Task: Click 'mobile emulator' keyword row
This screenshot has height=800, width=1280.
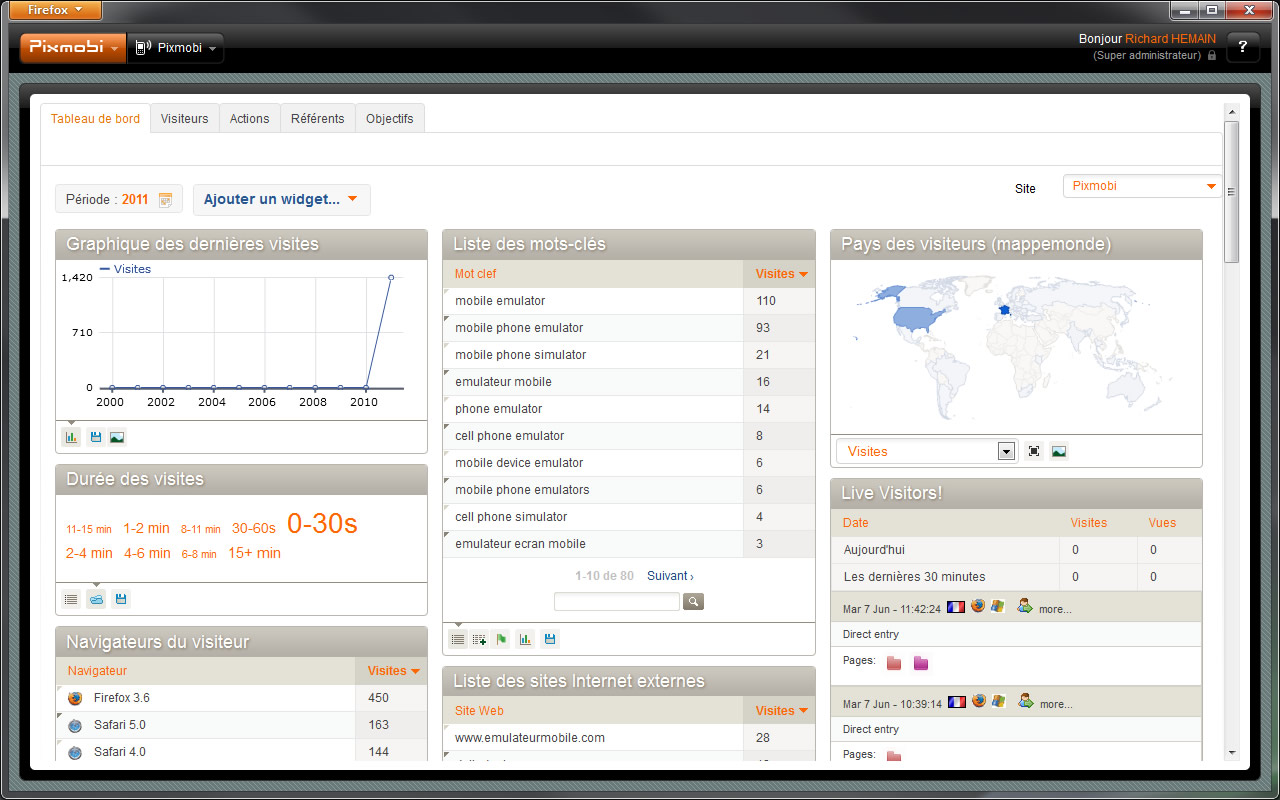Action: [x=629, y=301]
